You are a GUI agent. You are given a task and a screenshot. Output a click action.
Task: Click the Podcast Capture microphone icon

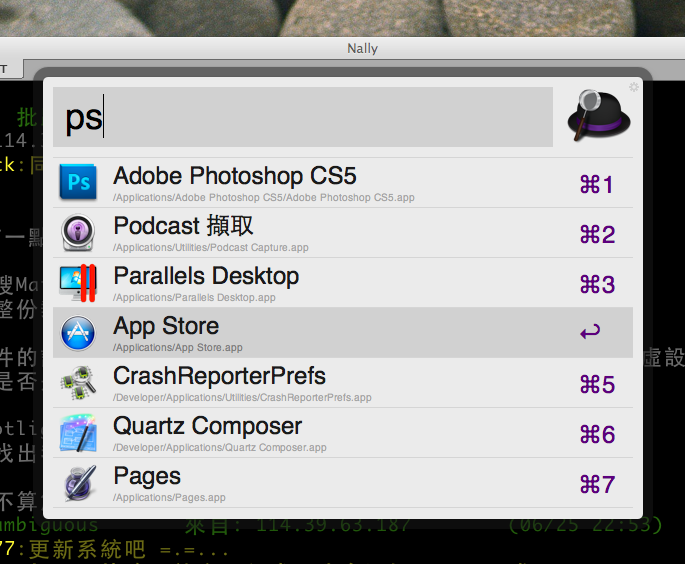tap(78, 232)
